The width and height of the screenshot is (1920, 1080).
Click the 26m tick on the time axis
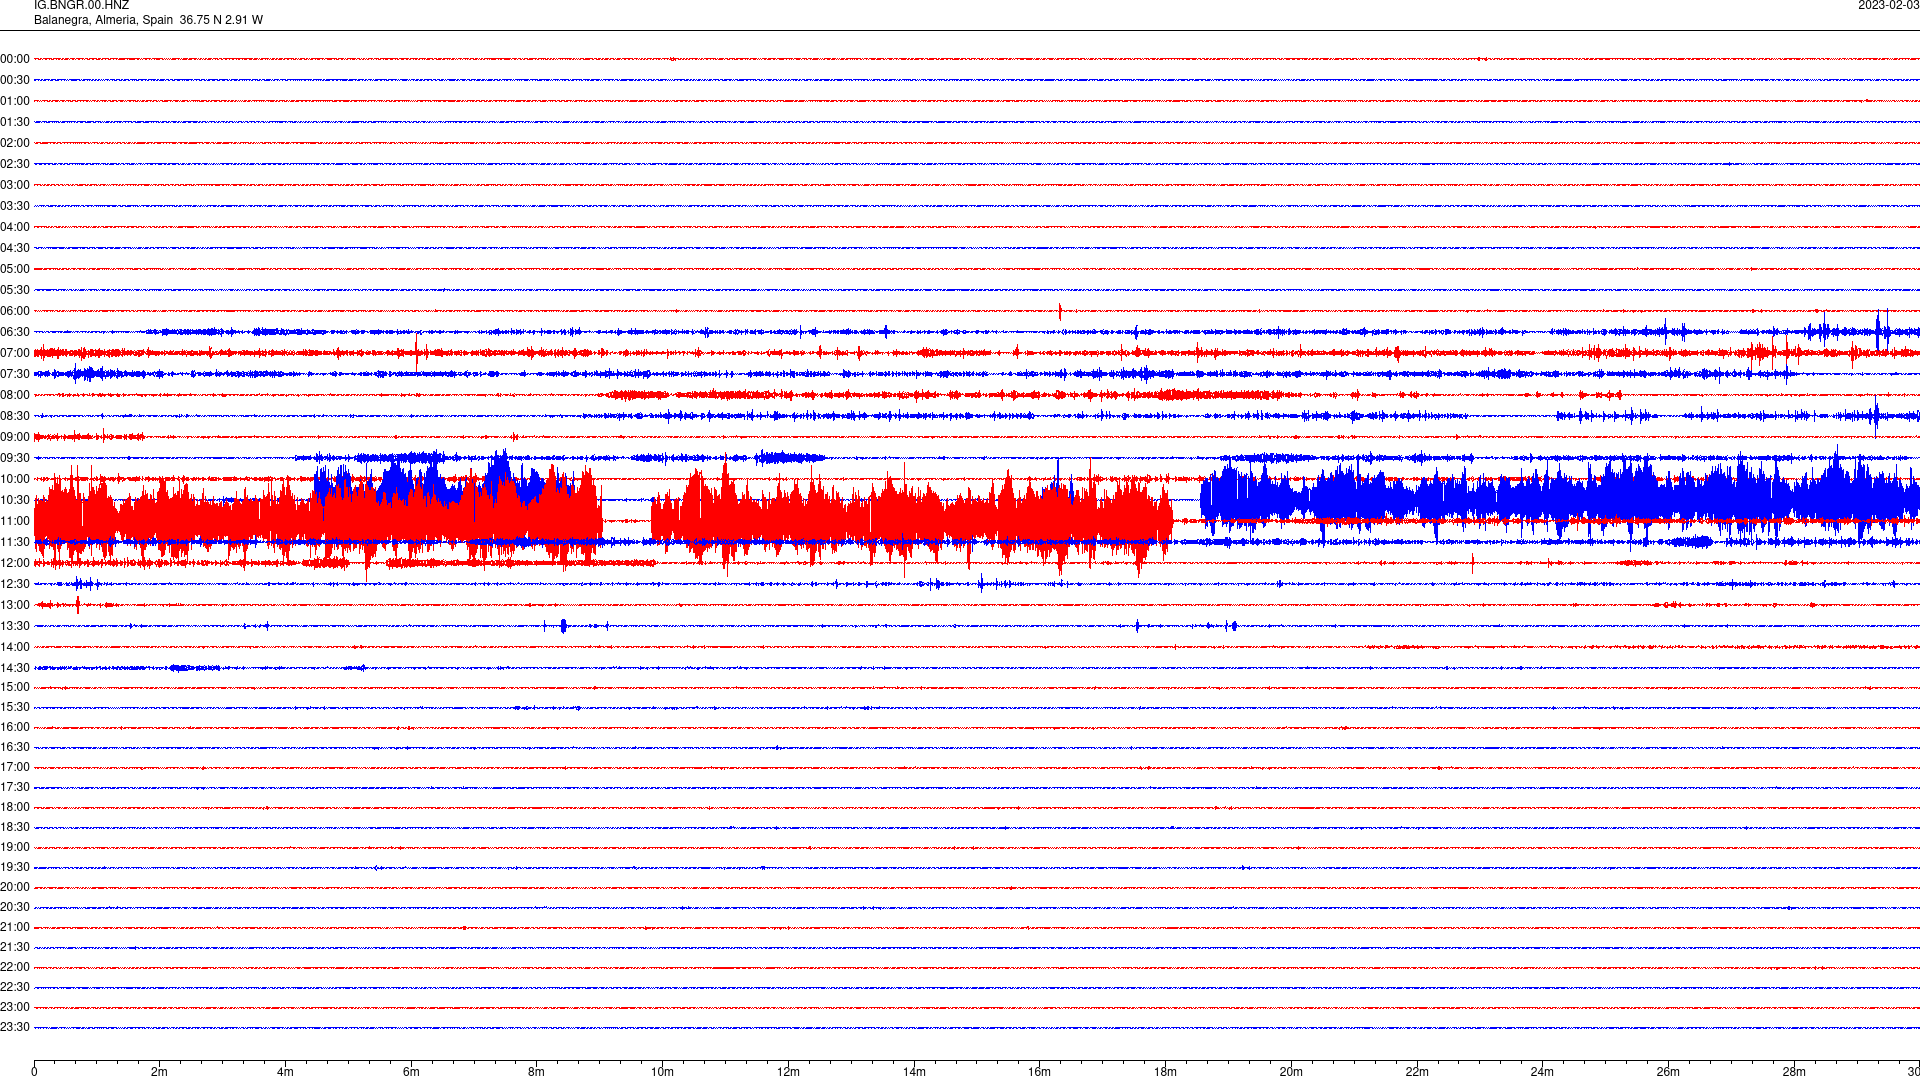click(x=1668, y=1072)
